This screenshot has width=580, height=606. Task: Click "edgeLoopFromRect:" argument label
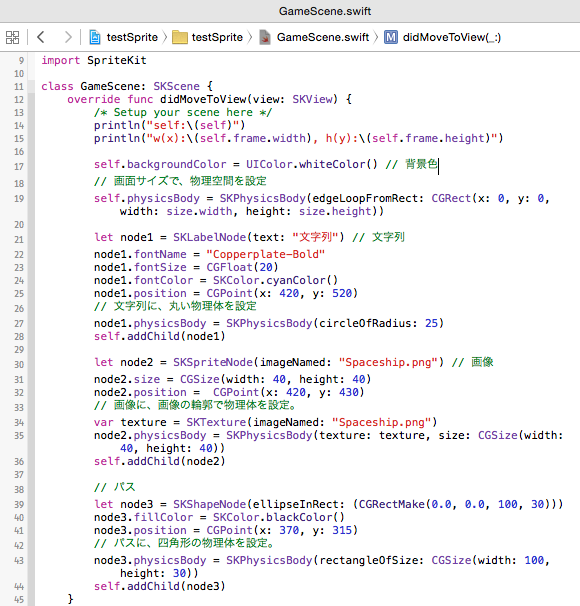368,198
